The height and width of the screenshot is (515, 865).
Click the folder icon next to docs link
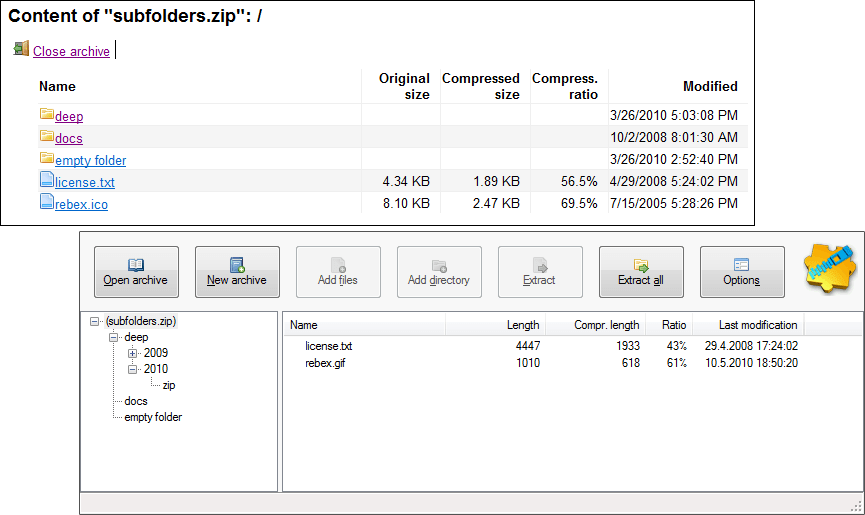46,136
